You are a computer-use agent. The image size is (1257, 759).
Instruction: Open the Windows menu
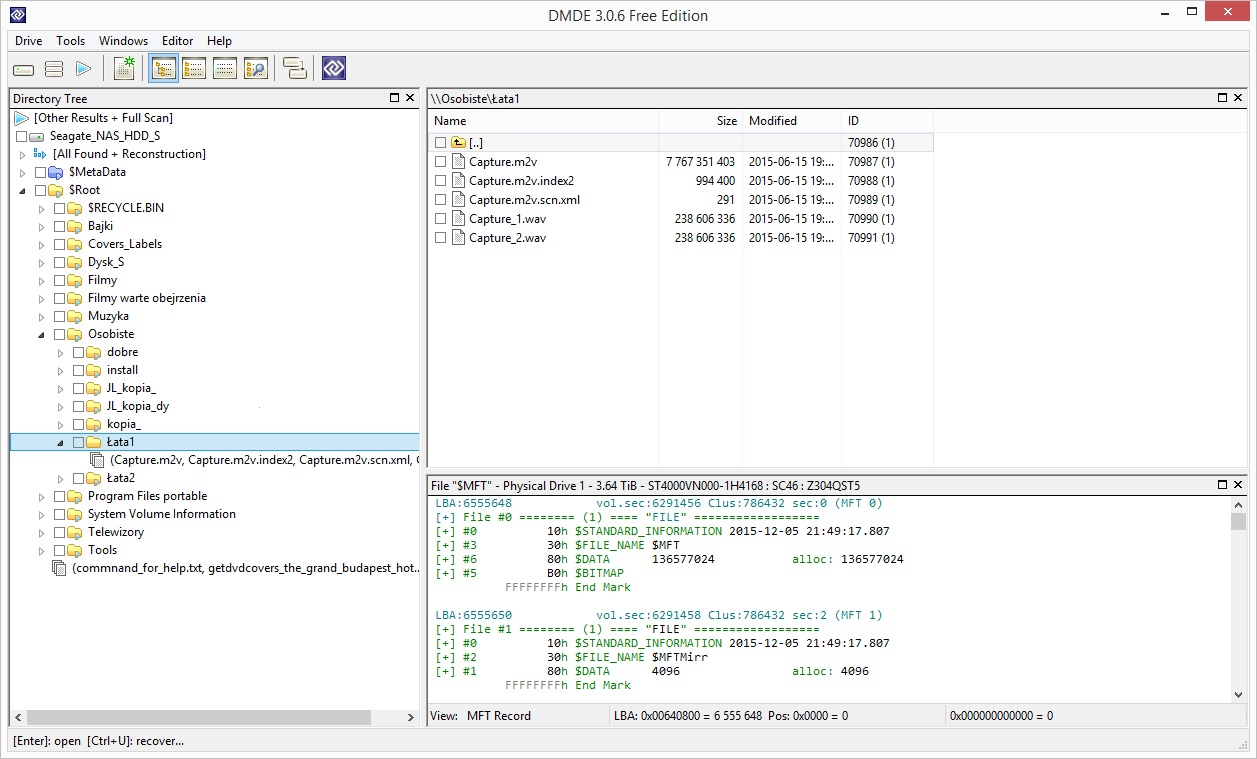click(x=123, y=41)
